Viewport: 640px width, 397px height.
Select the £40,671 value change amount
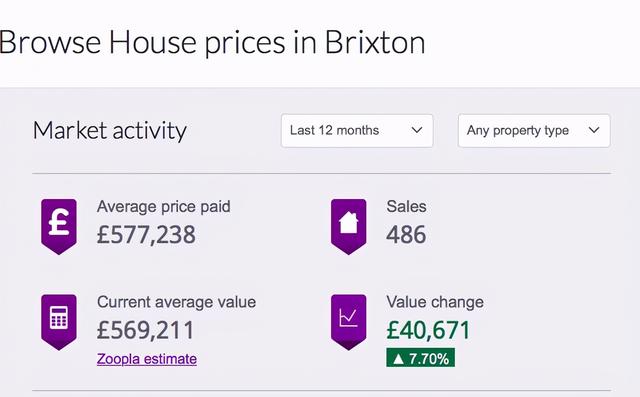click(428, 330)
